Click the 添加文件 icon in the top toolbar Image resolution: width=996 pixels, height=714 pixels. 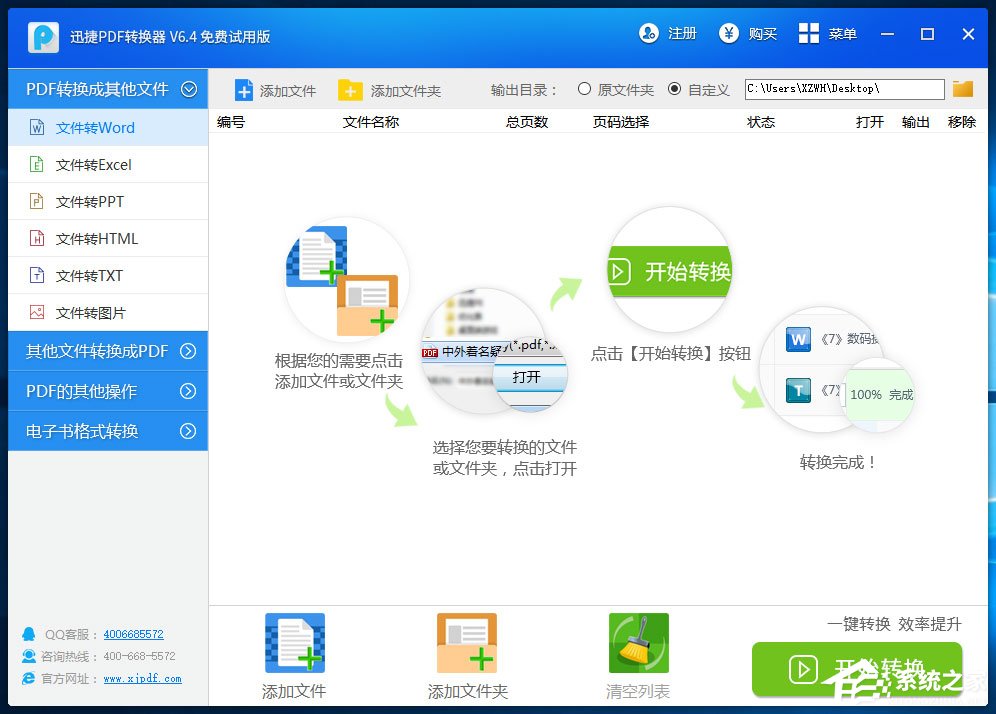coord(243,89)
